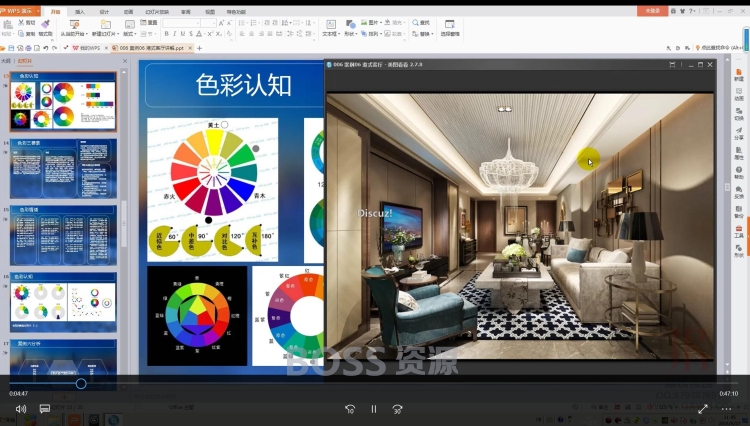
Task: Click the decrease font size icon
Action: tap(229, 23)
